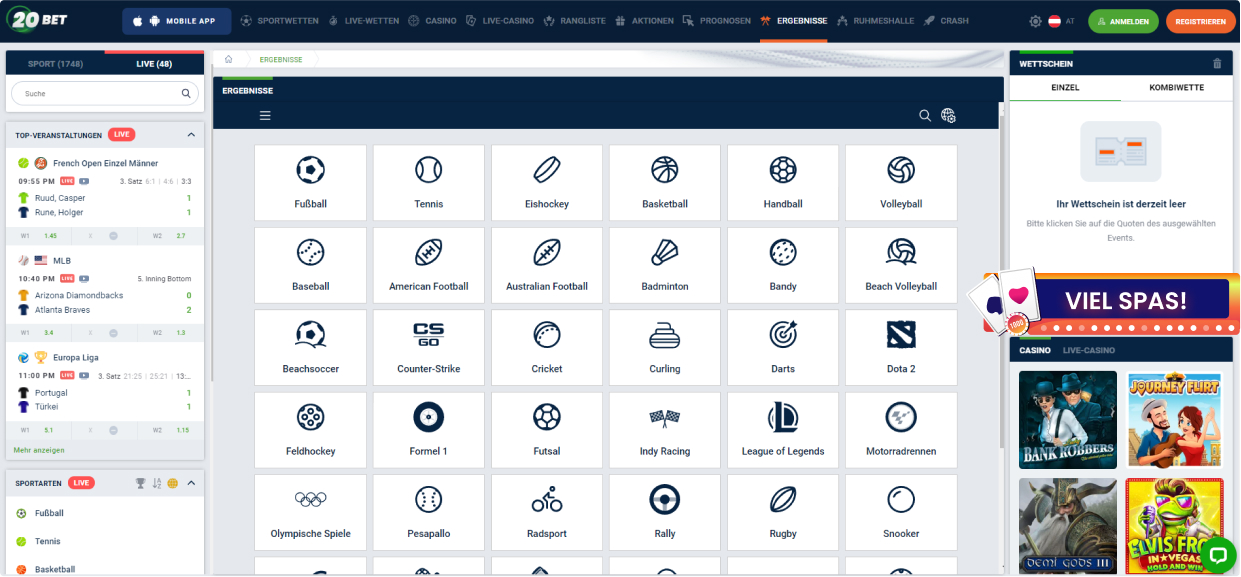Click the search magnifier in Ergebnisse bar

pos(925,116)
